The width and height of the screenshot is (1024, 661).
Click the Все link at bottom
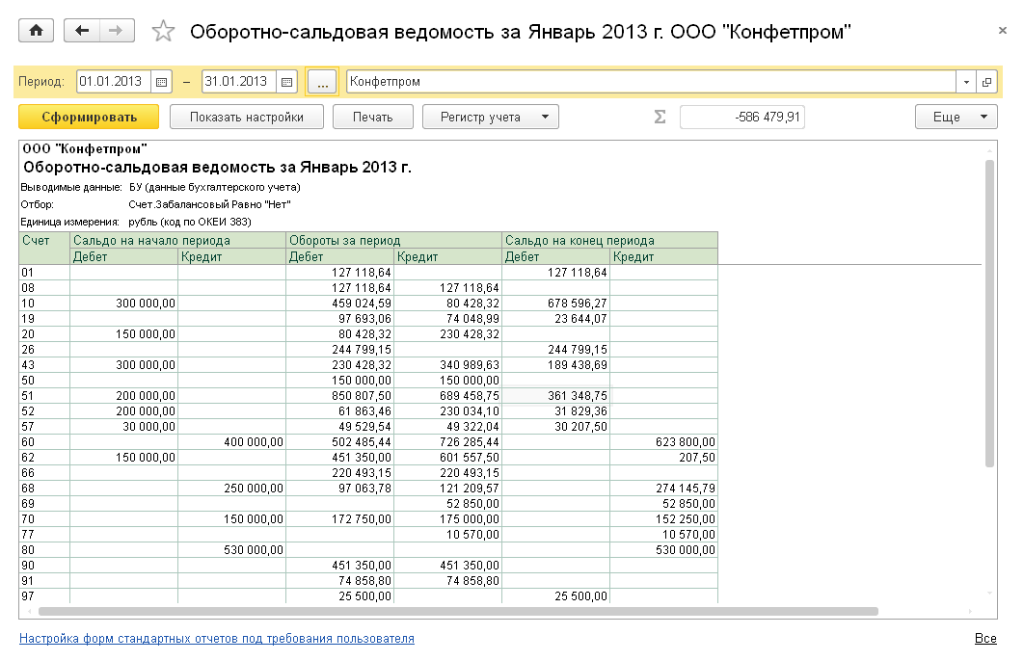tap(985, 638)
